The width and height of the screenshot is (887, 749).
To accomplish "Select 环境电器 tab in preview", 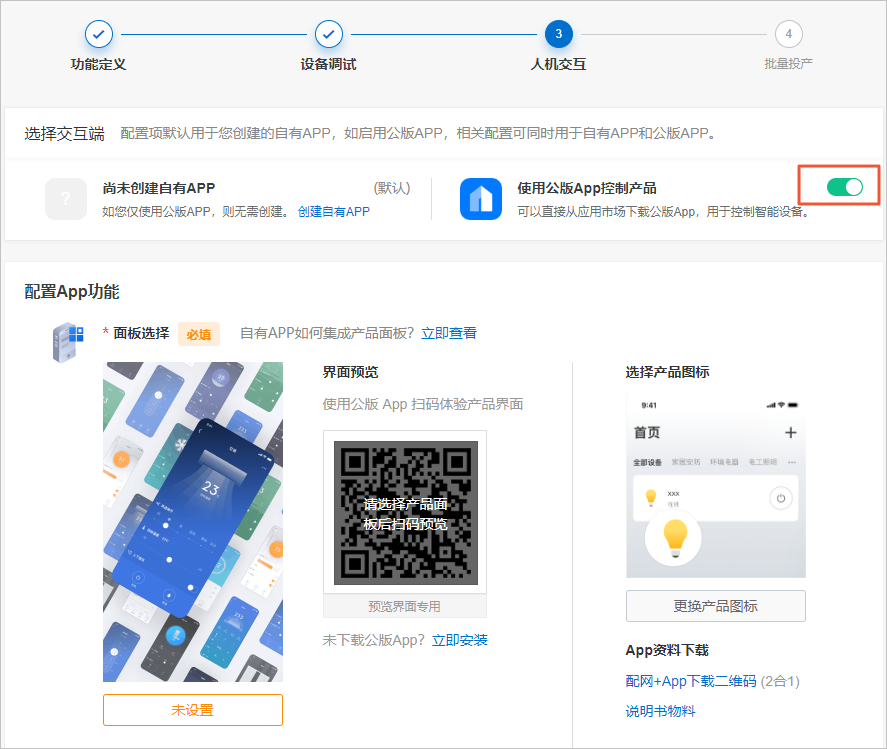I will [724, 462].
